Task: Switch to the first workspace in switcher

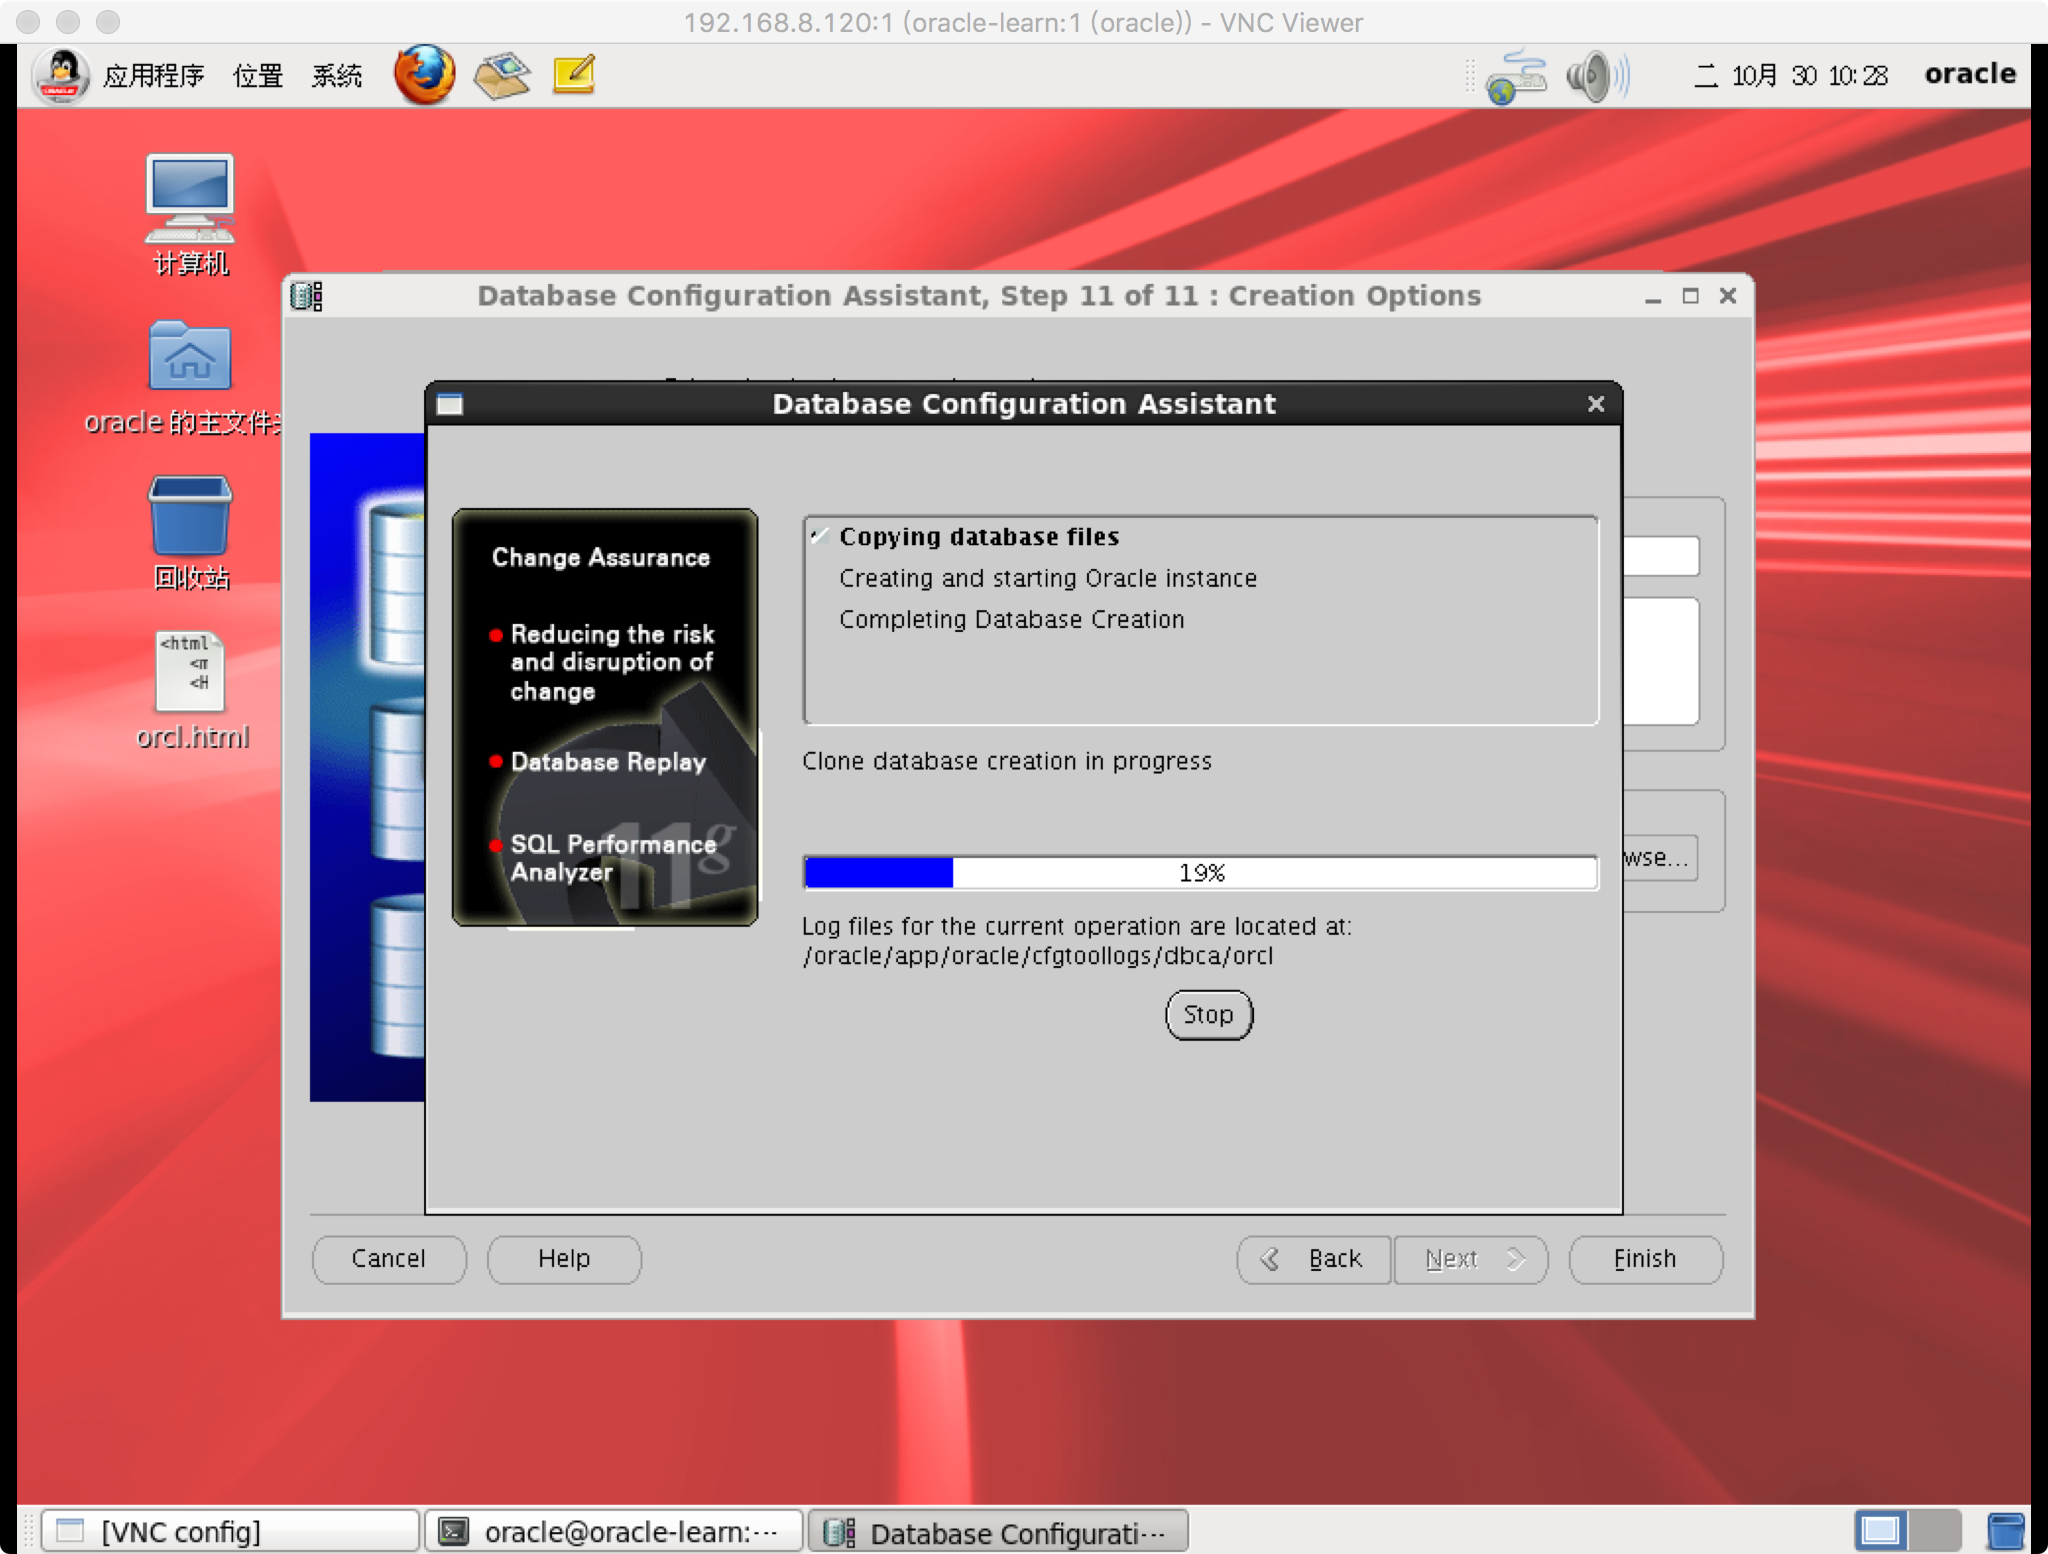Action: coord(1881,1531)
